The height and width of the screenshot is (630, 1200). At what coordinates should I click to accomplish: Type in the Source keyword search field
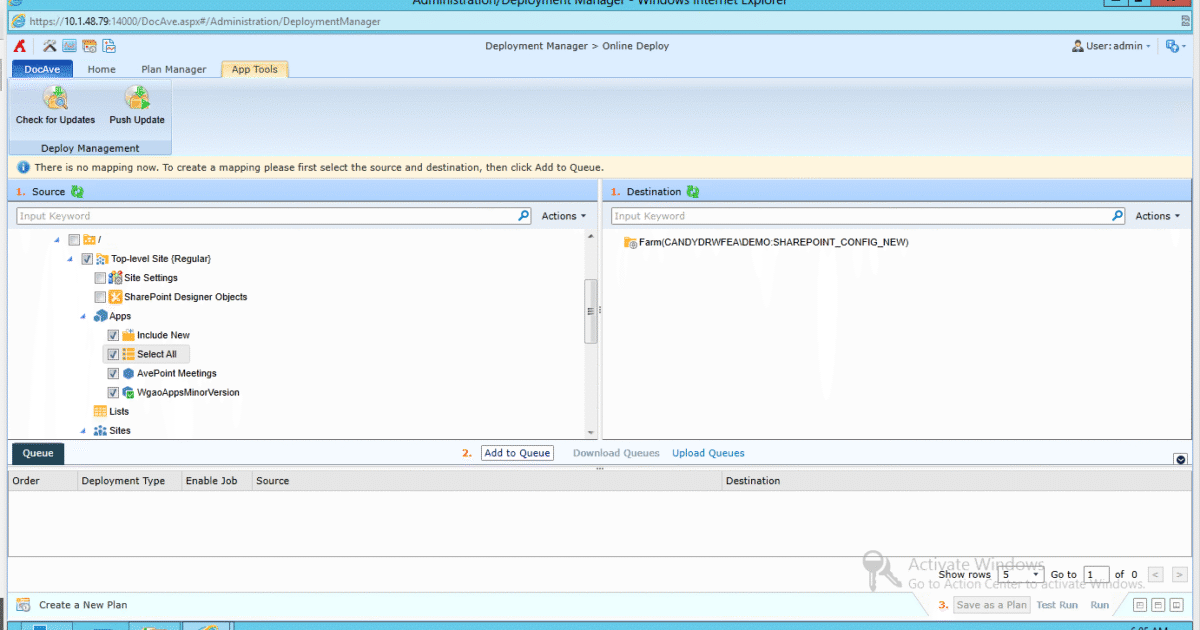(x=250, y=215)
